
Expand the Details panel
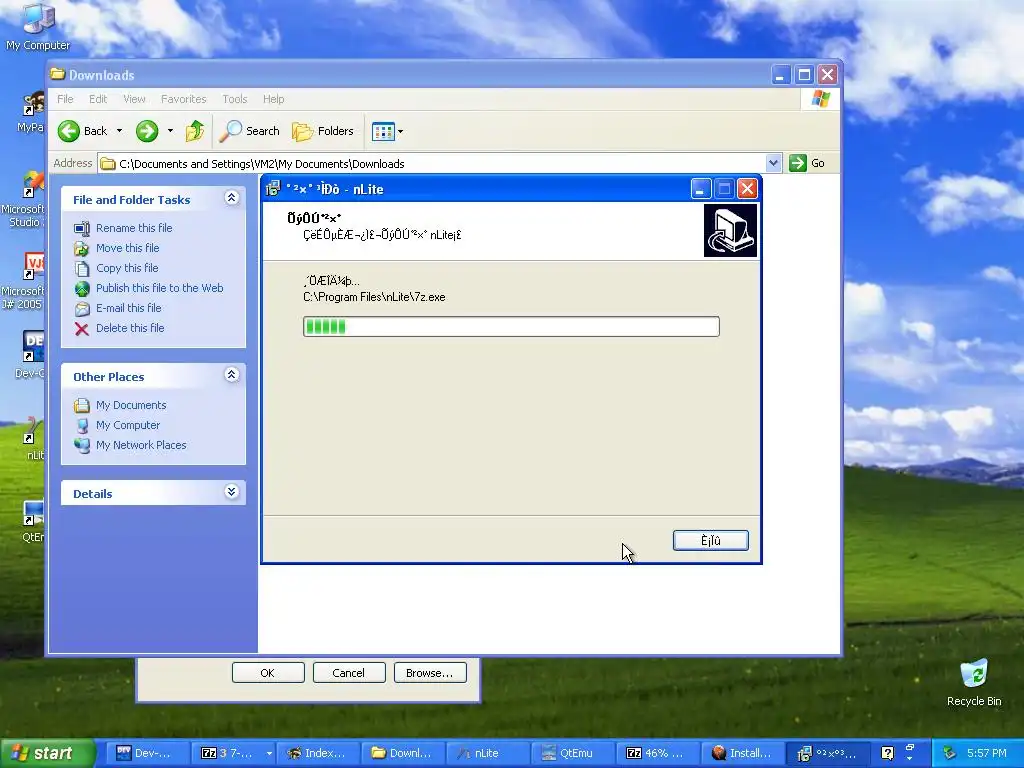232,492
